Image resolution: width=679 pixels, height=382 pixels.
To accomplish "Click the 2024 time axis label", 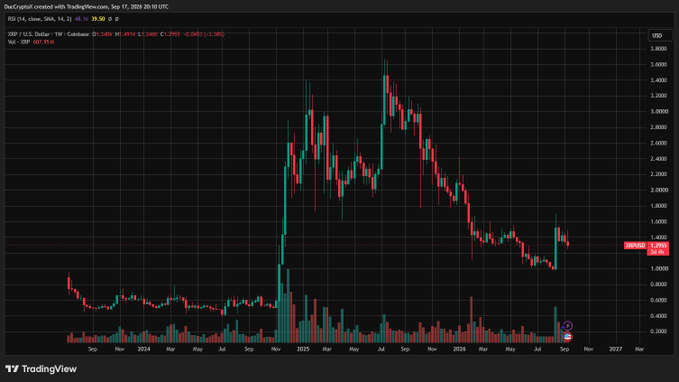I will pyautogui.click(x=144, y=349).
